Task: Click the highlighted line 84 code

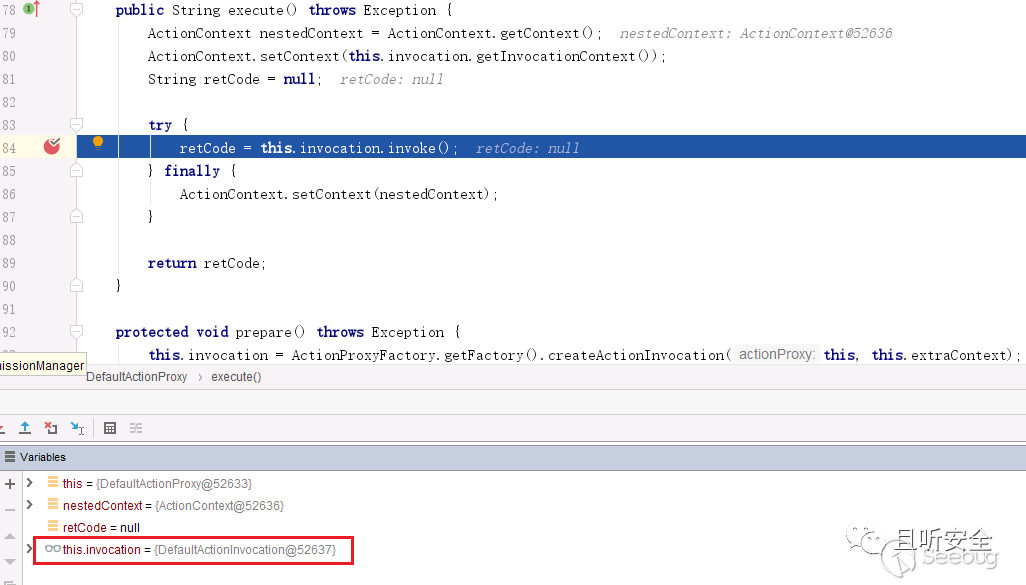Action: coord(318,148)
